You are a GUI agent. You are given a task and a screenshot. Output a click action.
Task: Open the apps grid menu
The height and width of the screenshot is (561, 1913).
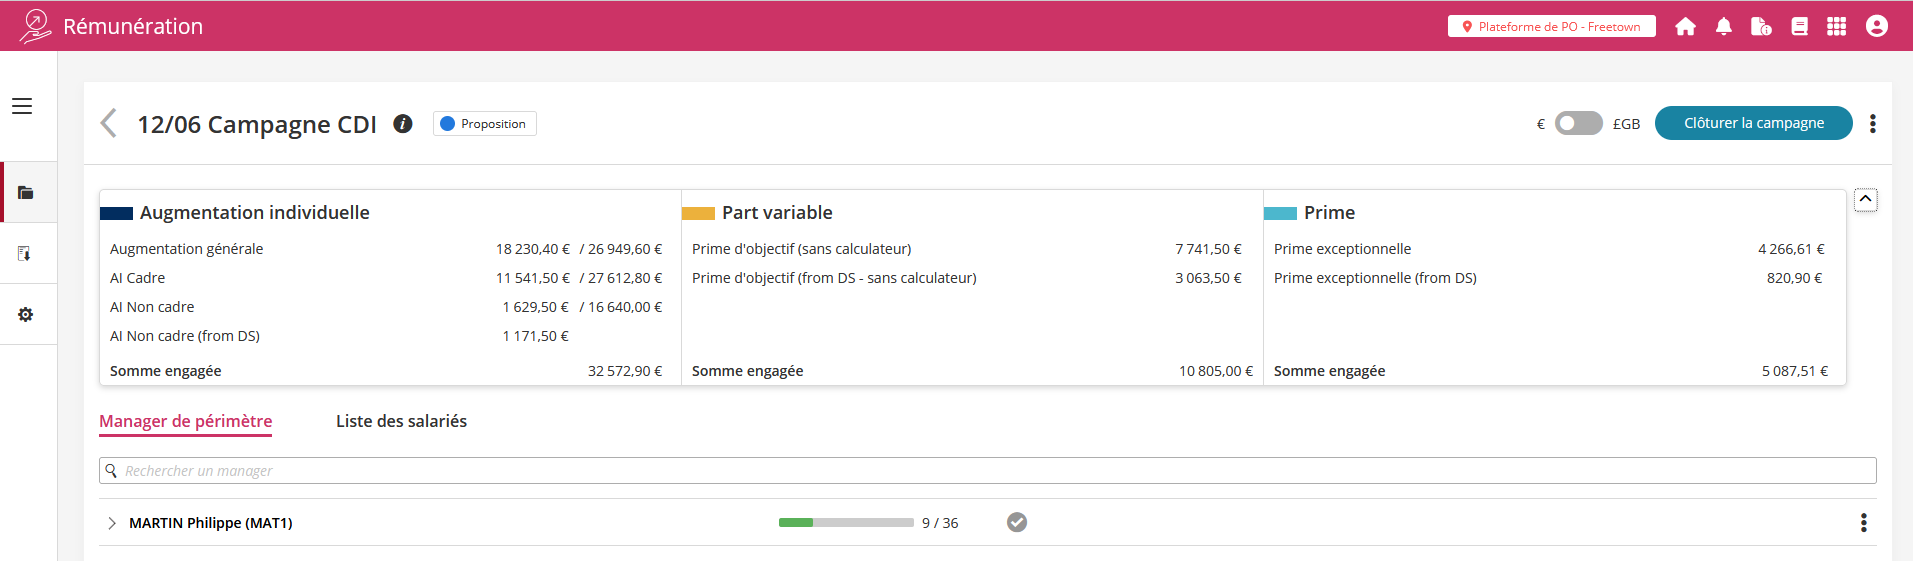(x=1836, y=27)
